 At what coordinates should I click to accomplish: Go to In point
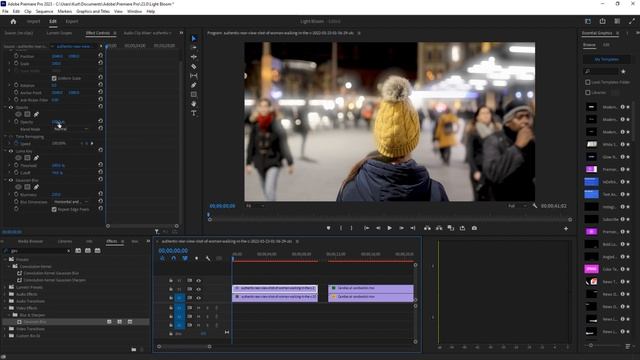click(x=367, y=228)
